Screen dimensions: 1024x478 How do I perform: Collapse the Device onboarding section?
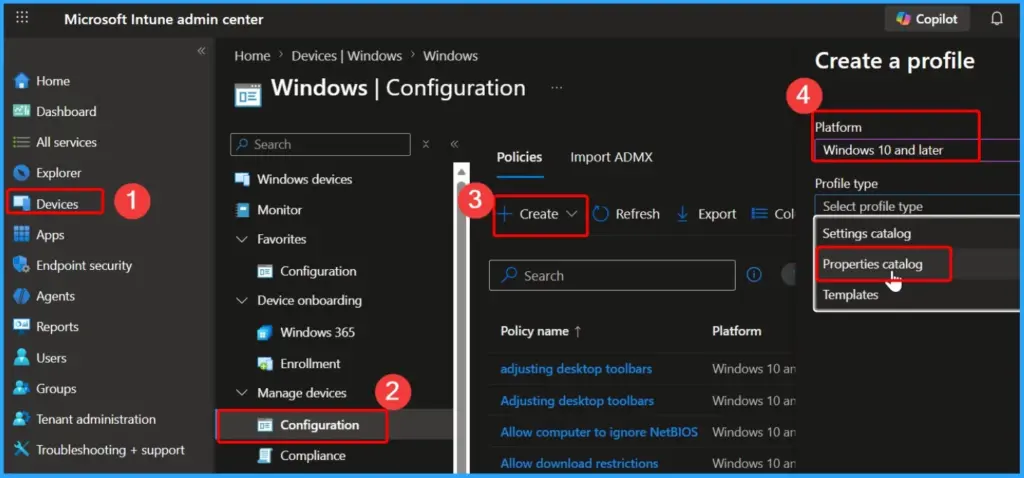pos(242,301)
